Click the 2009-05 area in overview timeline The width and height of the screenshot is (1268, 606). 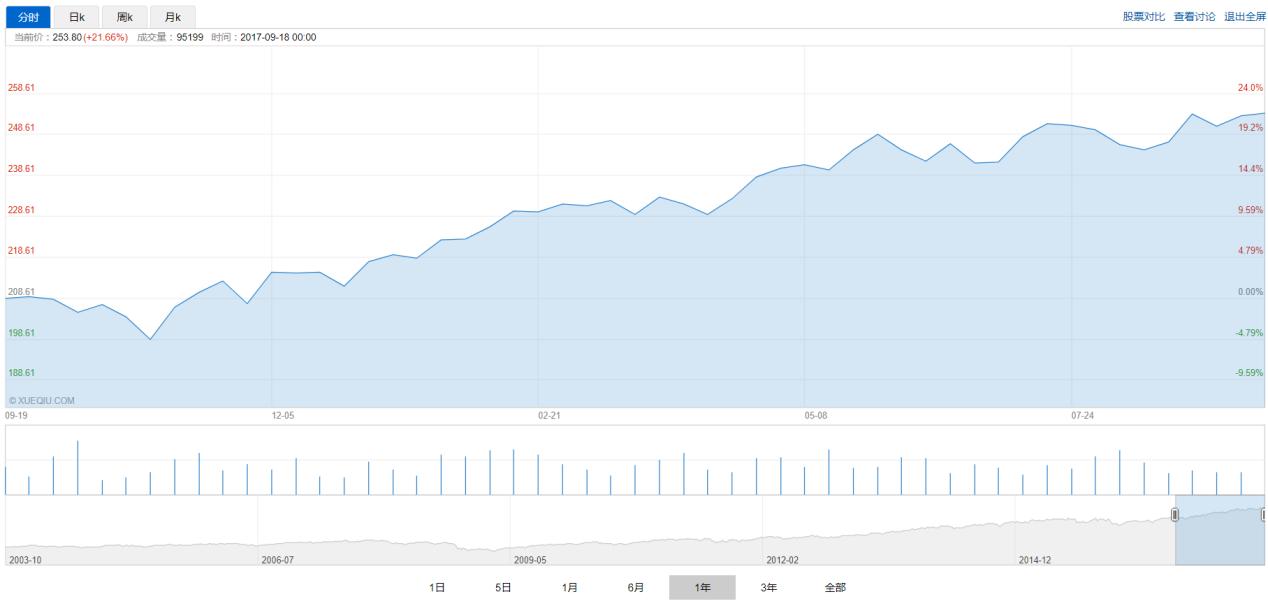[529, 560]
